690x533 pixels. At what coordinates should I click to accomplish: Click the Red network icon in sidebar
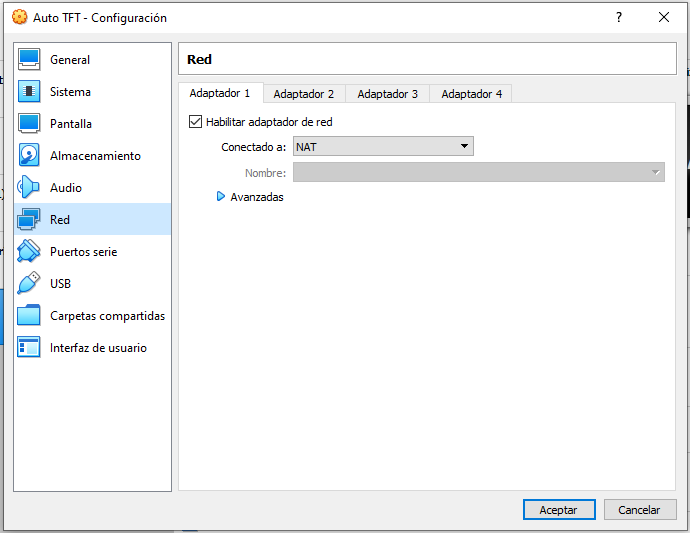click(29, 220)
